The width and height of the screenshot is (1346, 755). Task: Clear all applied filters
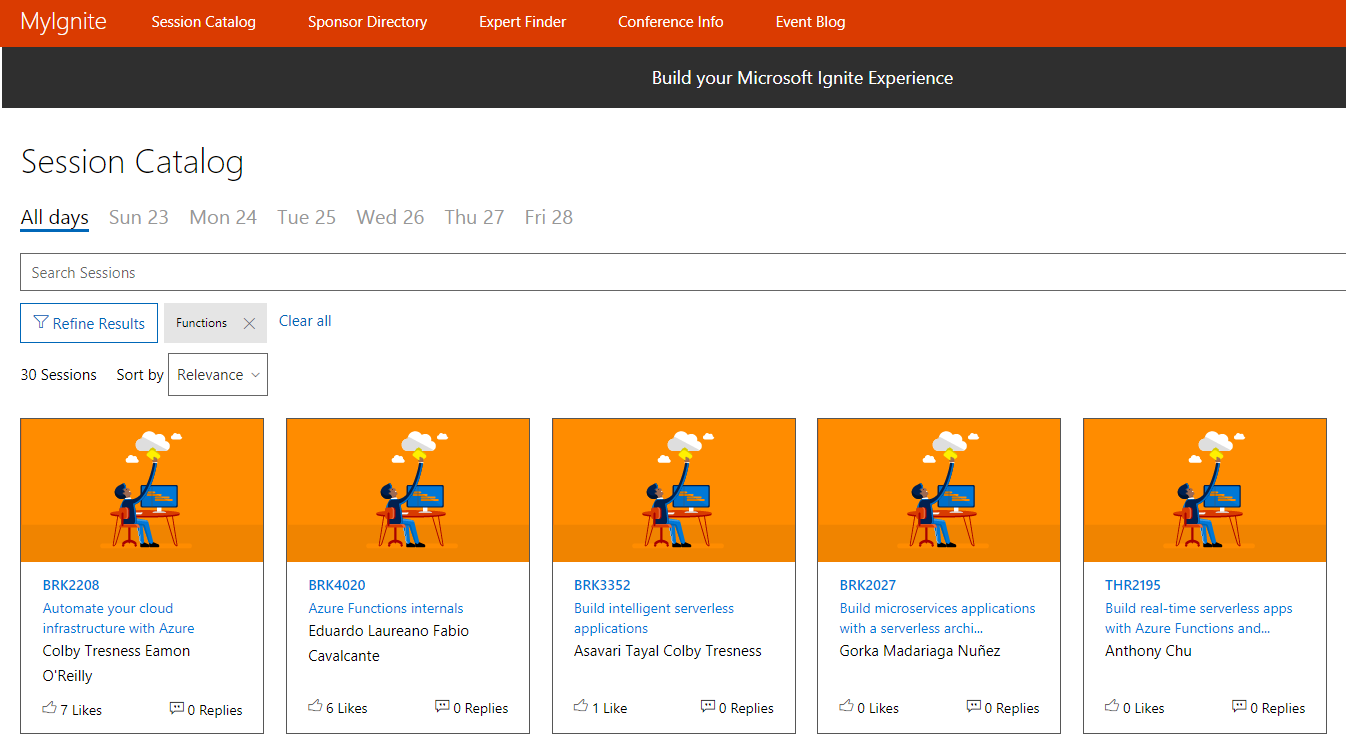coord(305,321)
